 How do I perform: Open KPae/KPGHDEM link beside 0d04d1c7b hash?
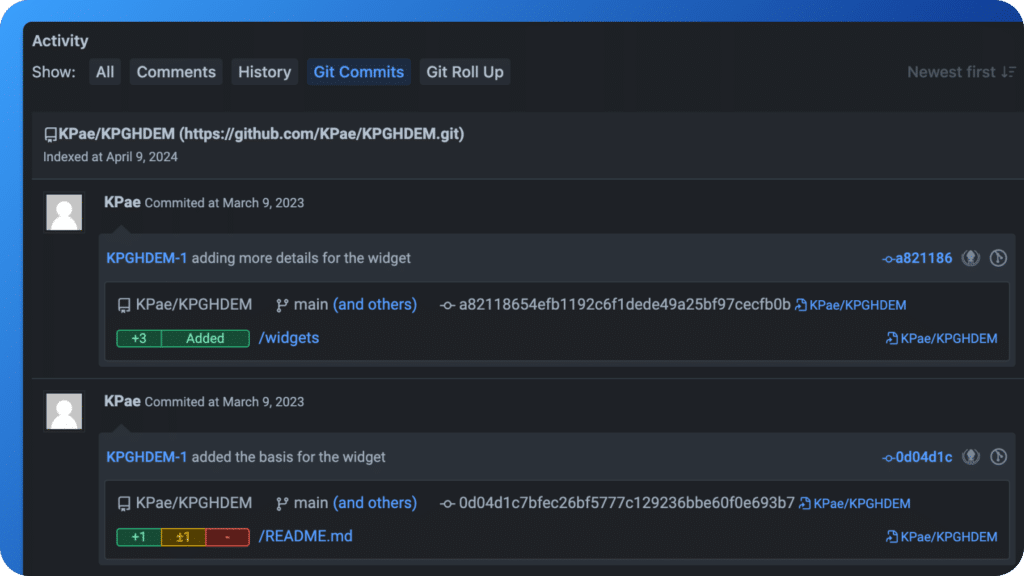[x=855, y=504]
